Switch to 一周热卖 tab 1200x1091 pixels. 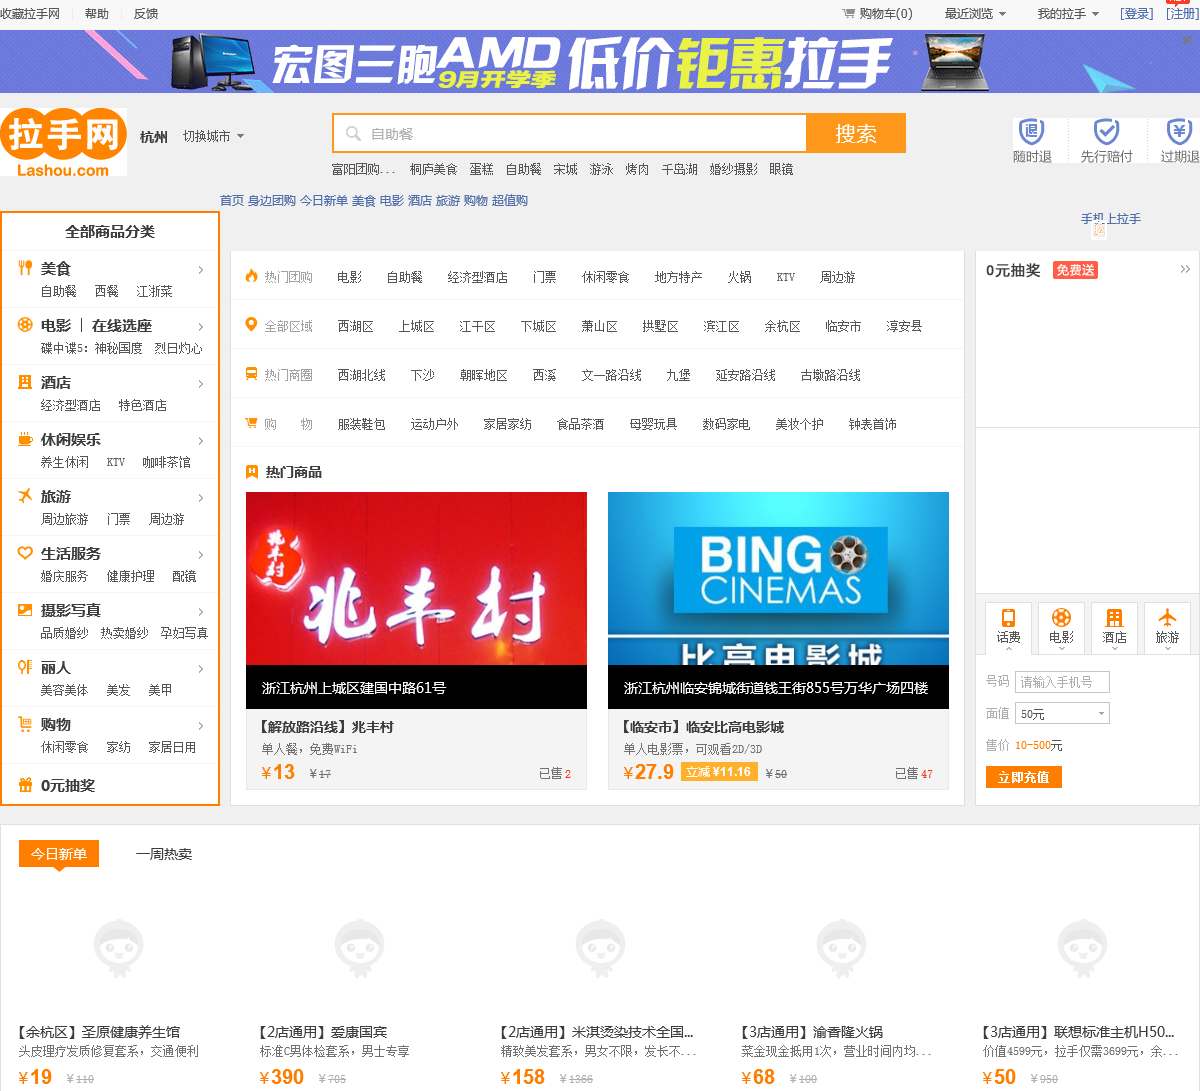[x=164, y=854]
